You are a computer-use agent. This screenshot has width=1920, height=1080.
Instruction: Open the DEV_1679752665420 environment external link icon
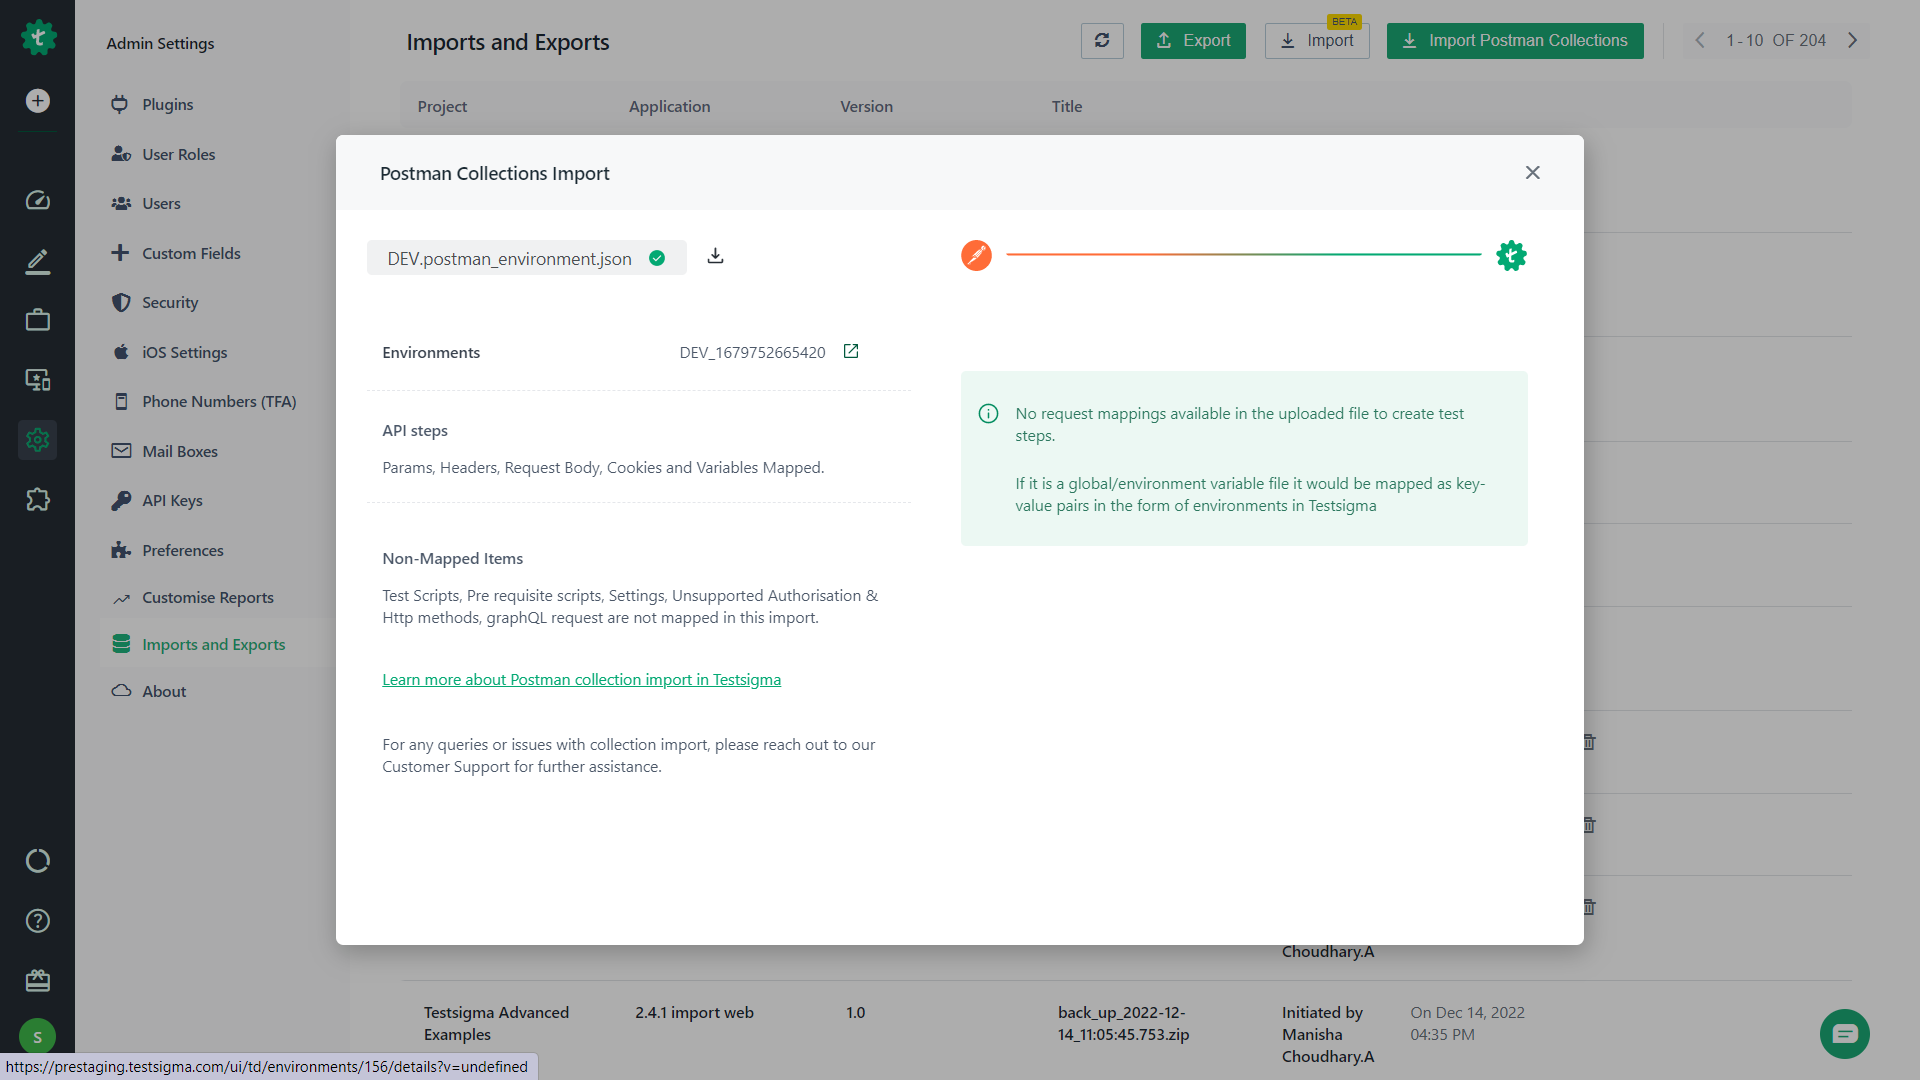[851, 351]
